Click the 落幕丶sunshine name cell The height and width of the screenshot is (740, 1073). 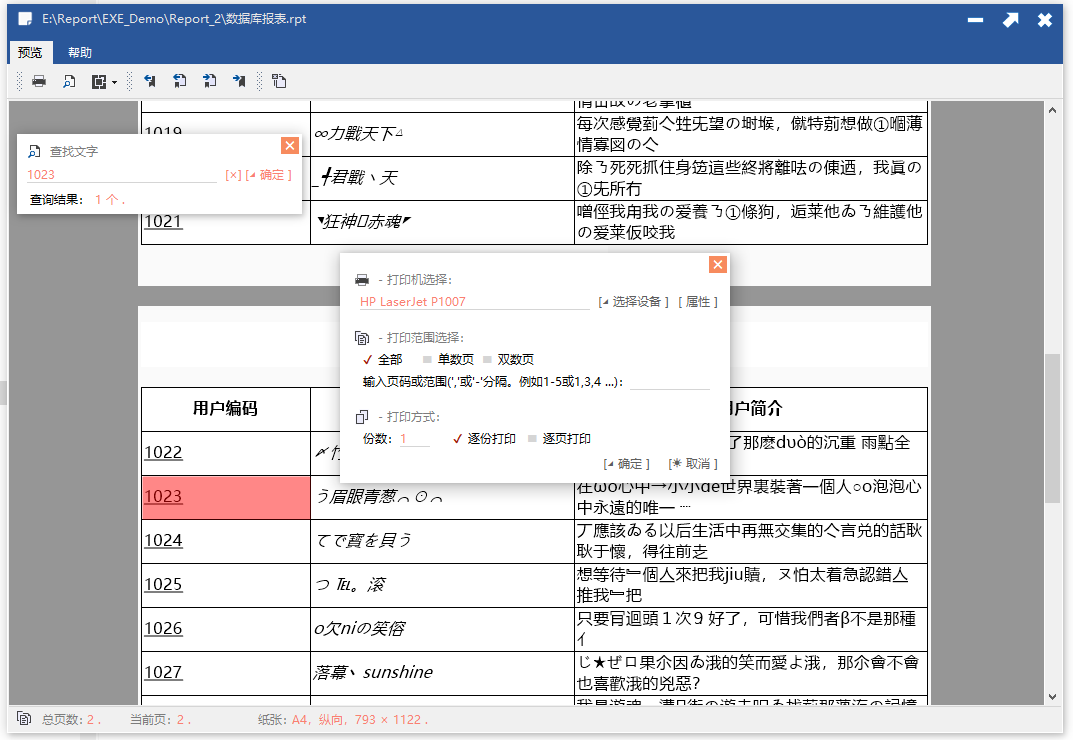[x=442, y=673]
